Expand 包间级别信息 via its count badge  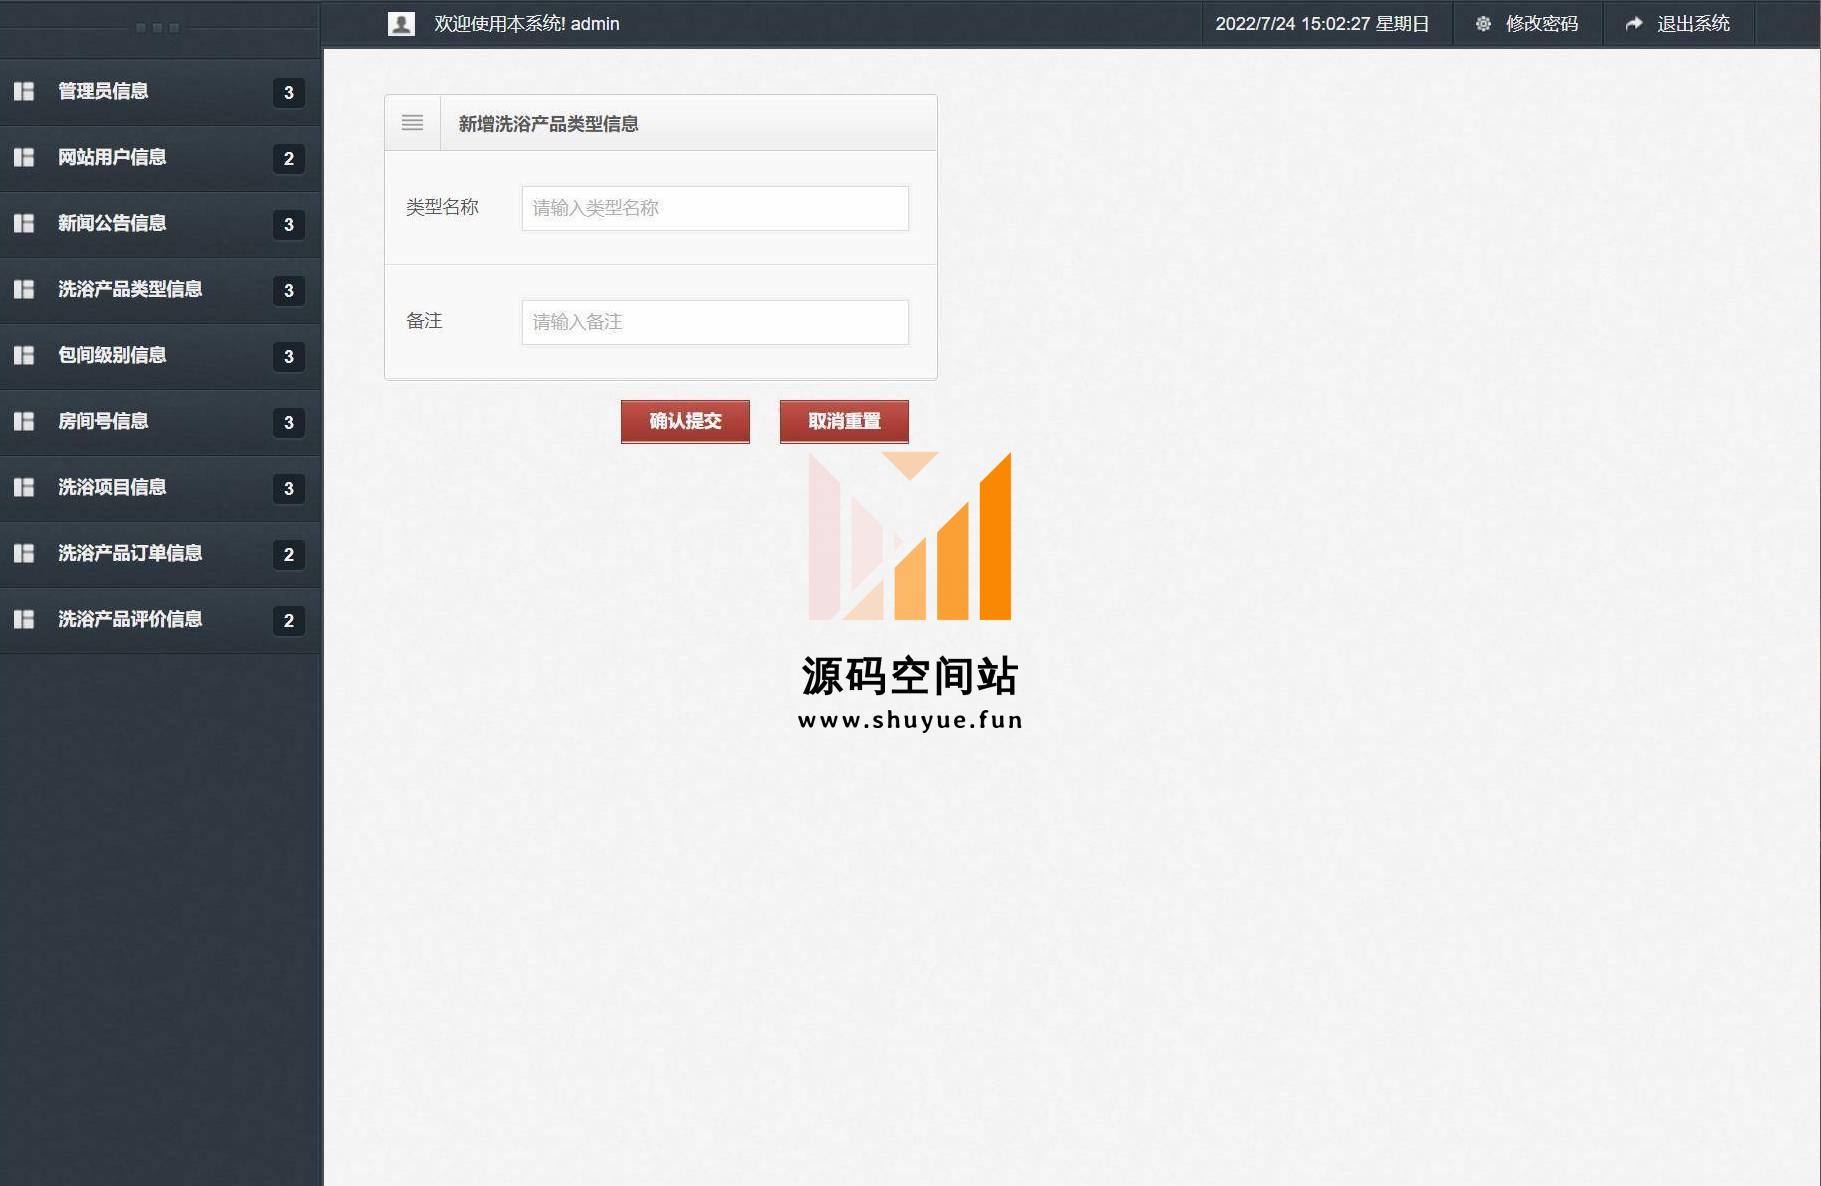pos(289,357)
